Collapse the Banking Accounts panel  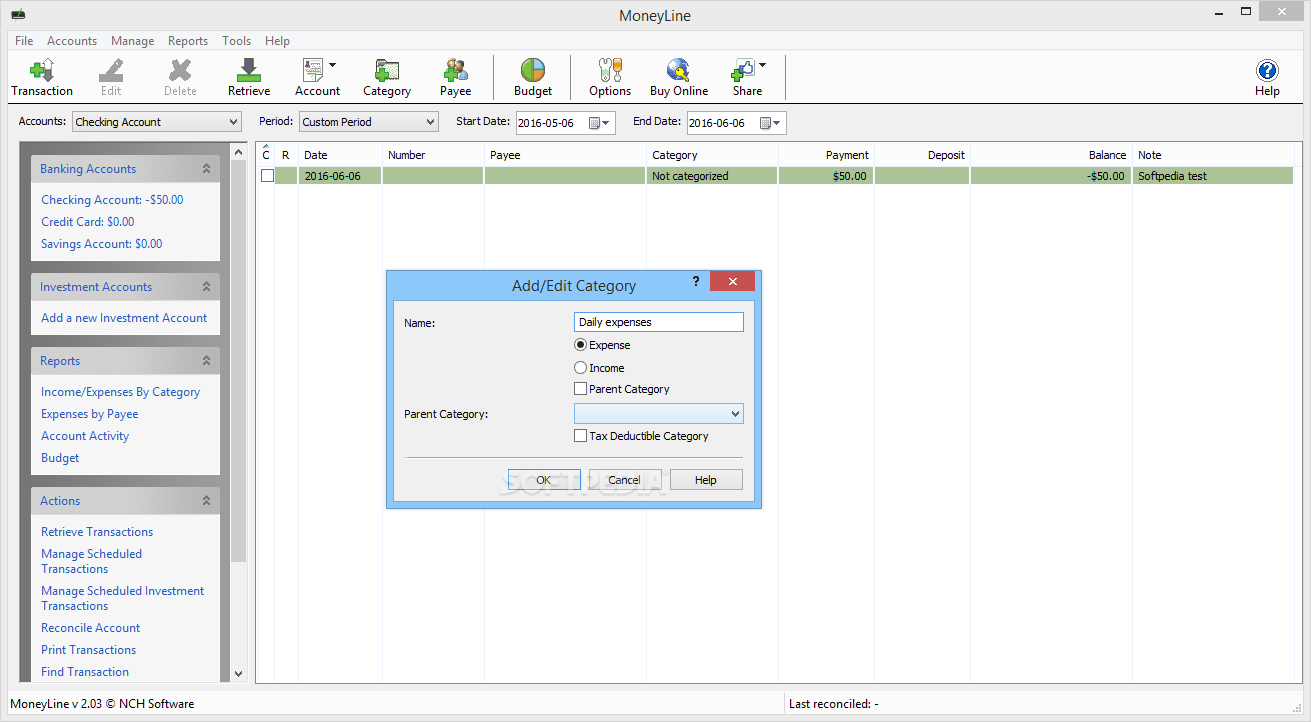tap(207, 169)
